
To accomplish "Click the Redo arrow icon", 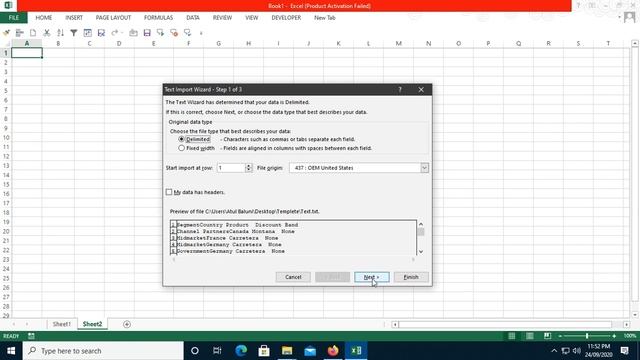I will click(x=115, y=33).
